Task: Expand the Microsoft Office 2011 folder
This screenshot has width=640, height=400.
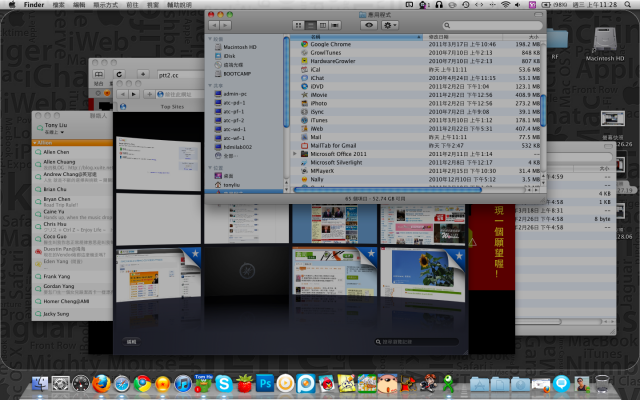Action: pos(295,154)
